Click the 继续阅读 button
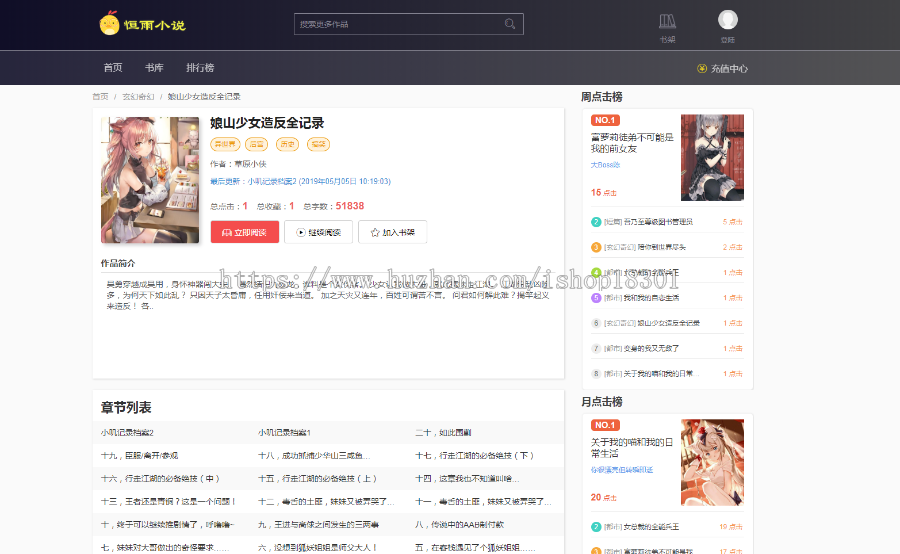Image resolution: width=900 pixels, height=554 pixels. [x=319, y=232]
